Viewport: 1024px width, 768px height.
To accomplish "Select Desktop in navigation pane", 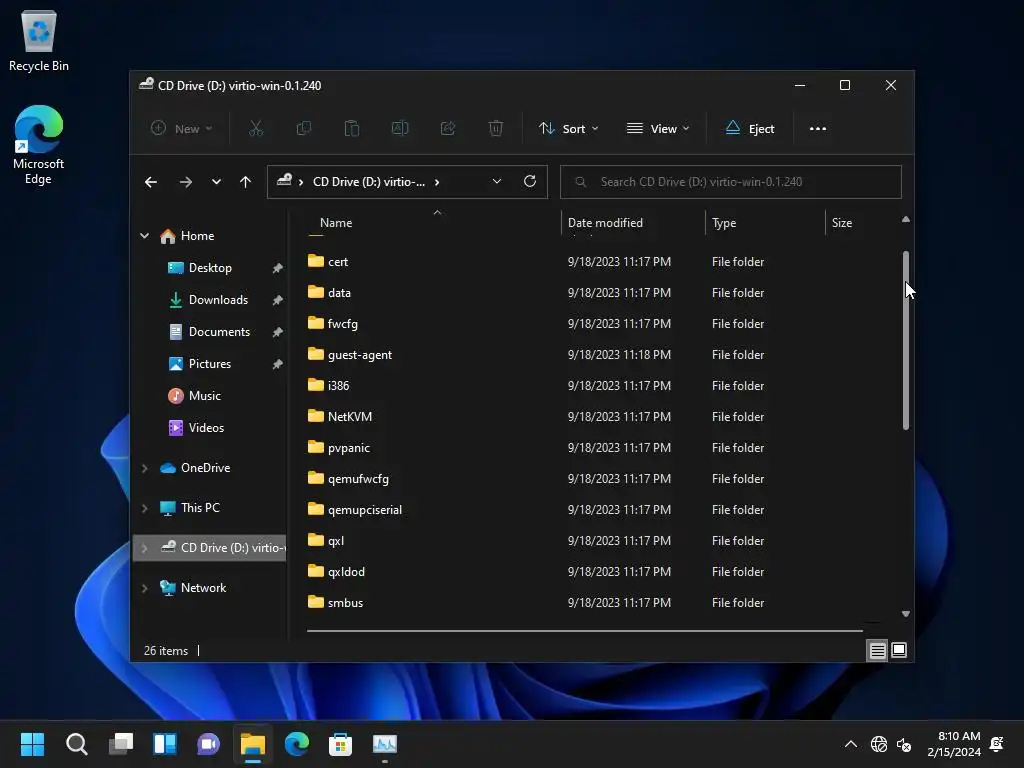I will (x=210, y=268).
